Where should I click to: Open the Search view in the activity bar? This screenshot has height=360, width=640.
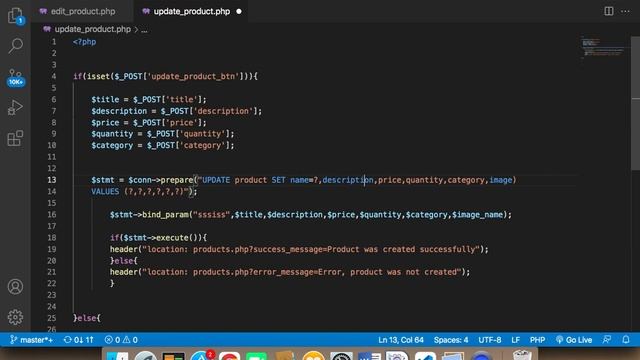[x=16, y=46]
